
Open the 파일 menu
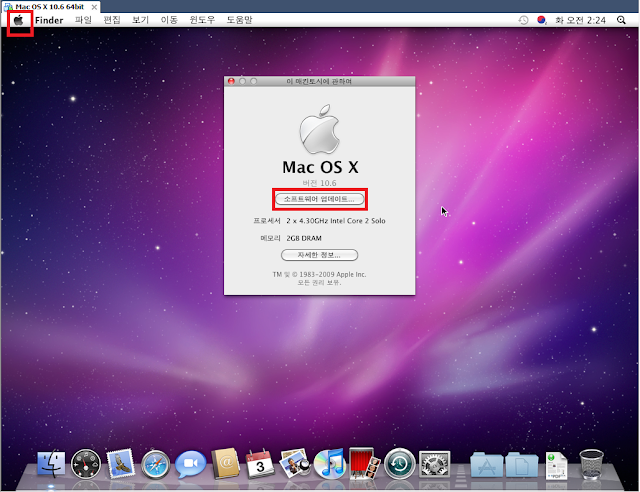pyautogui.click(x=83, y=20)
